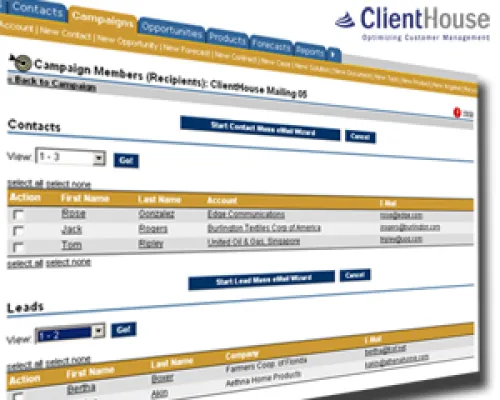
Task: Click the ClientHouse logo
Action: 413,23
